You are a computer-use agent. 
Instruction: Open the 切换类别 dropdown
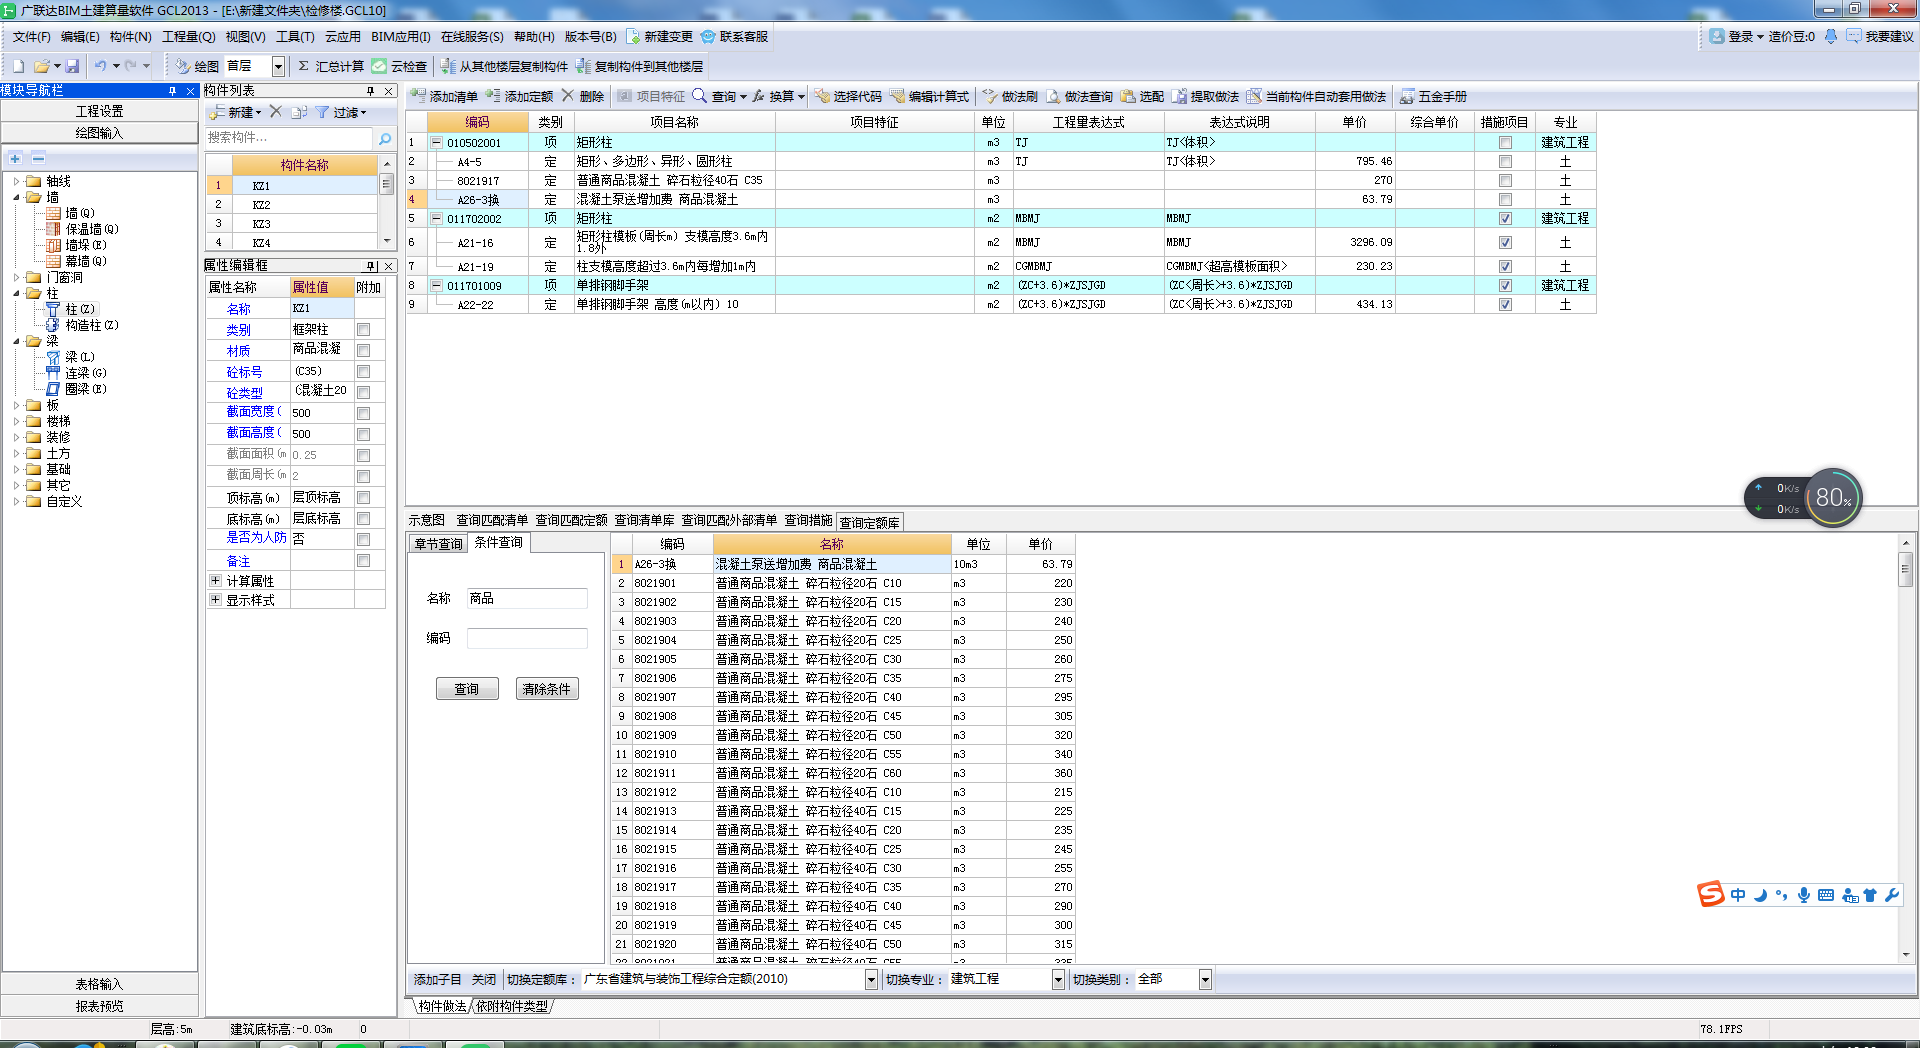pos(1205,980)
